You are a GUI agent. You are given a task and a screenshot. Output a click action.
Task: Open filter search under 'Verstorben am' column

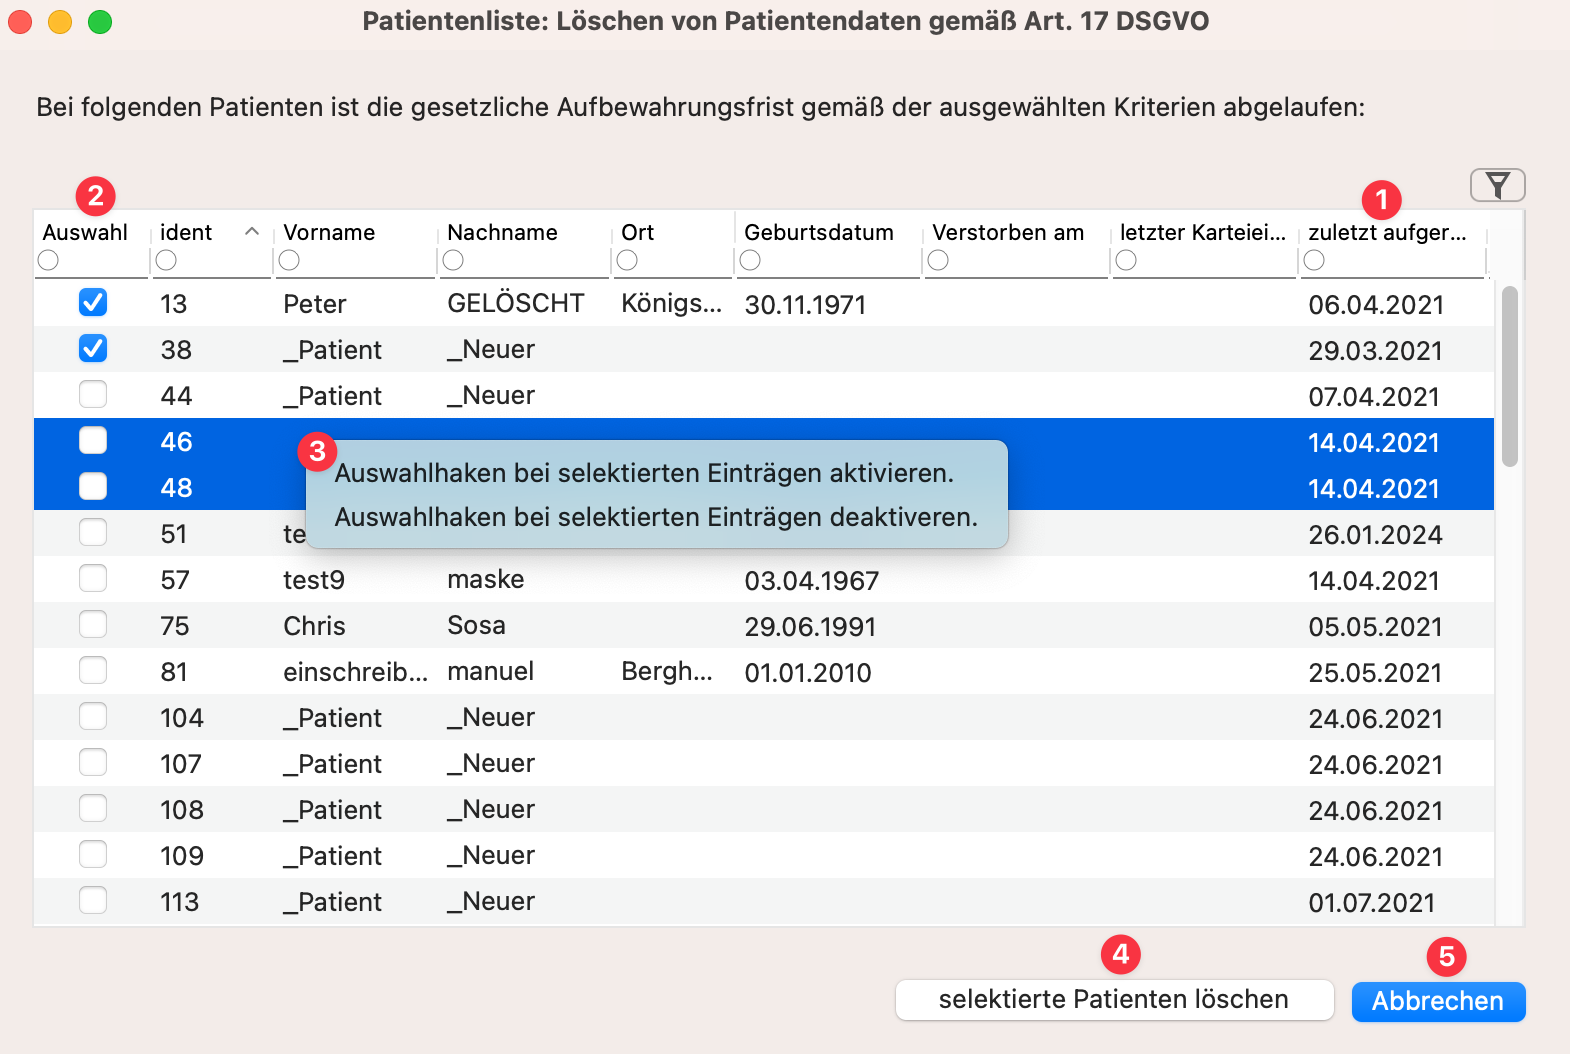938,260
